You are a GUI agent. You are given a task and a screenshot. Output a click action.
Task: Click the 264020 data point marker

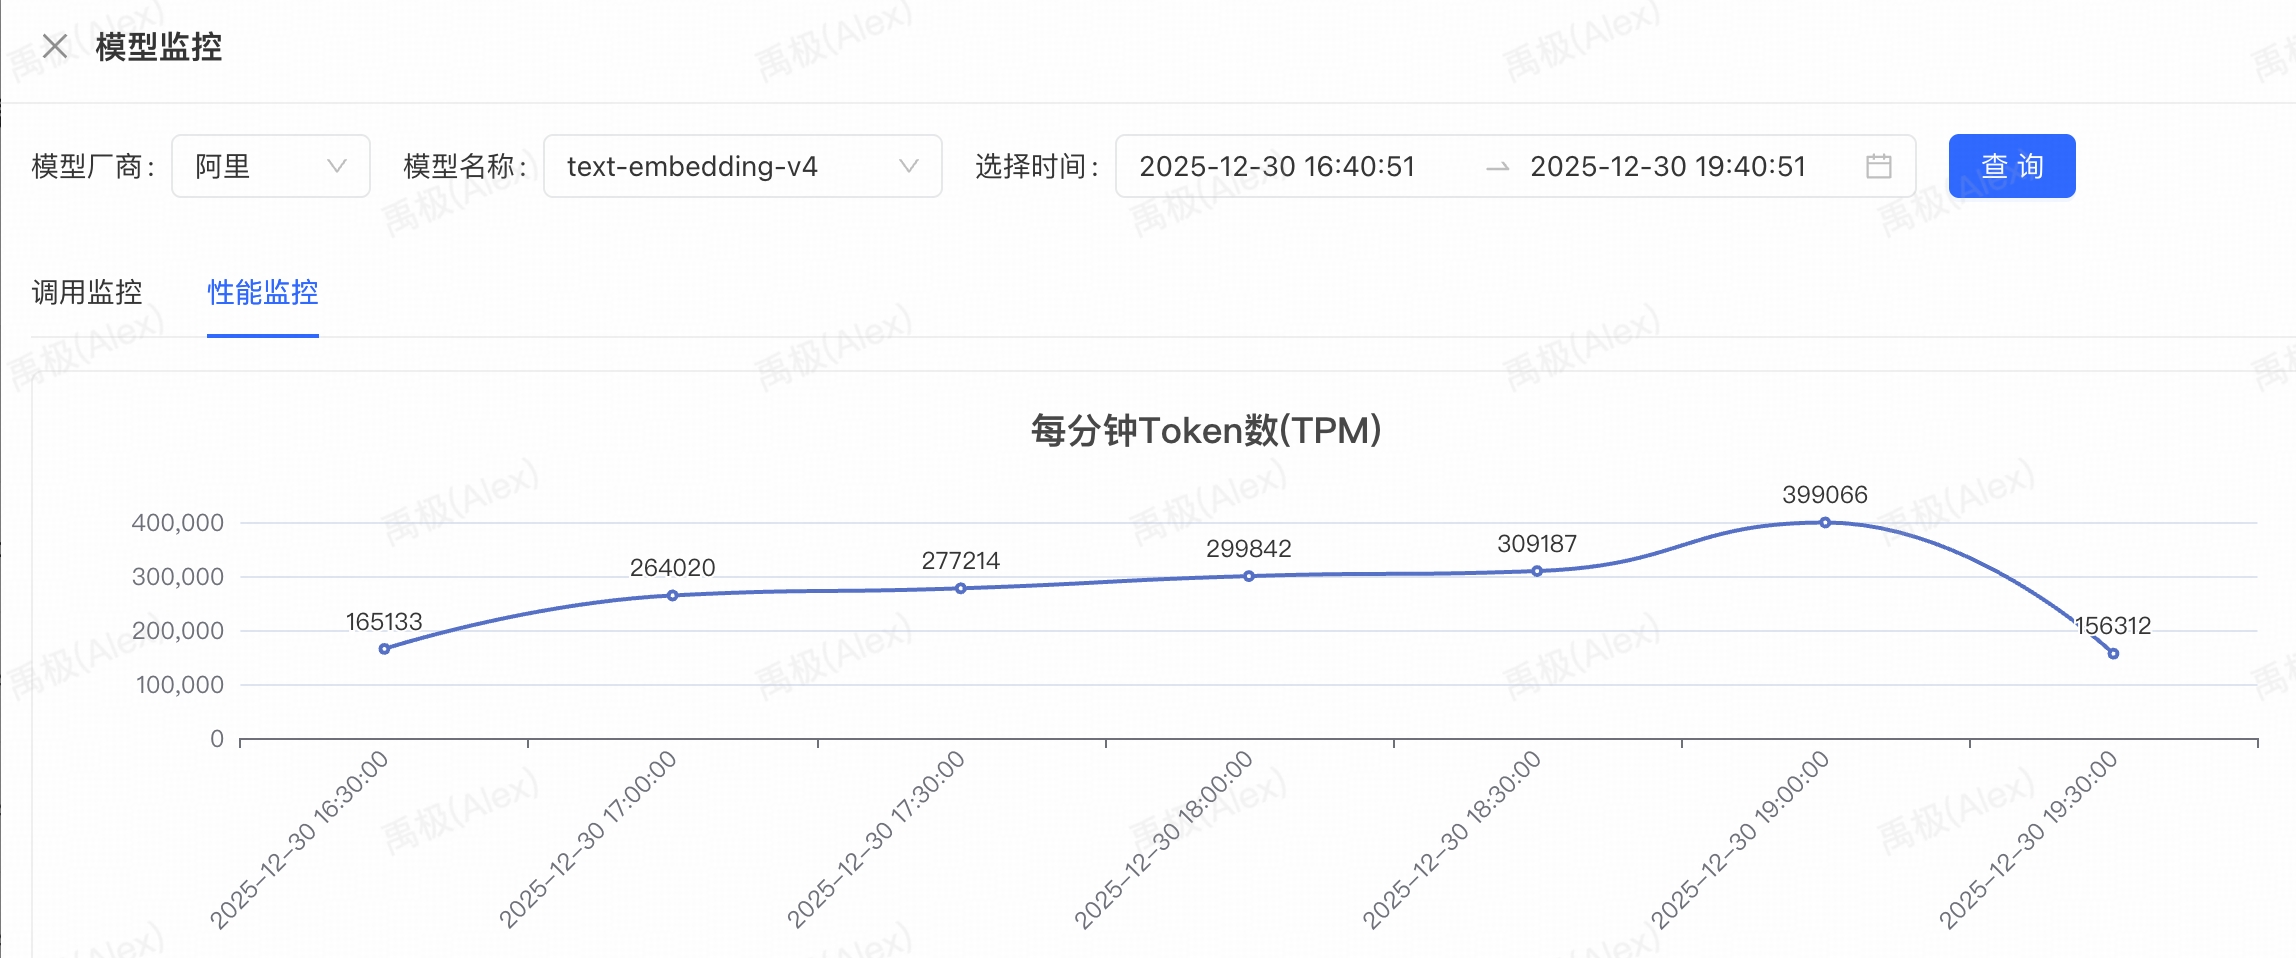pos(672,596)
